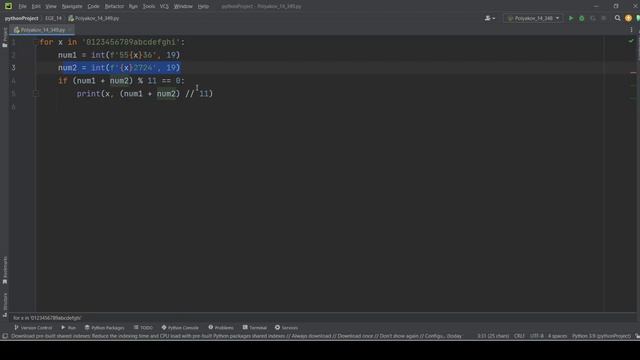Open the Project tool window sidebar tab

pos(5,38)
